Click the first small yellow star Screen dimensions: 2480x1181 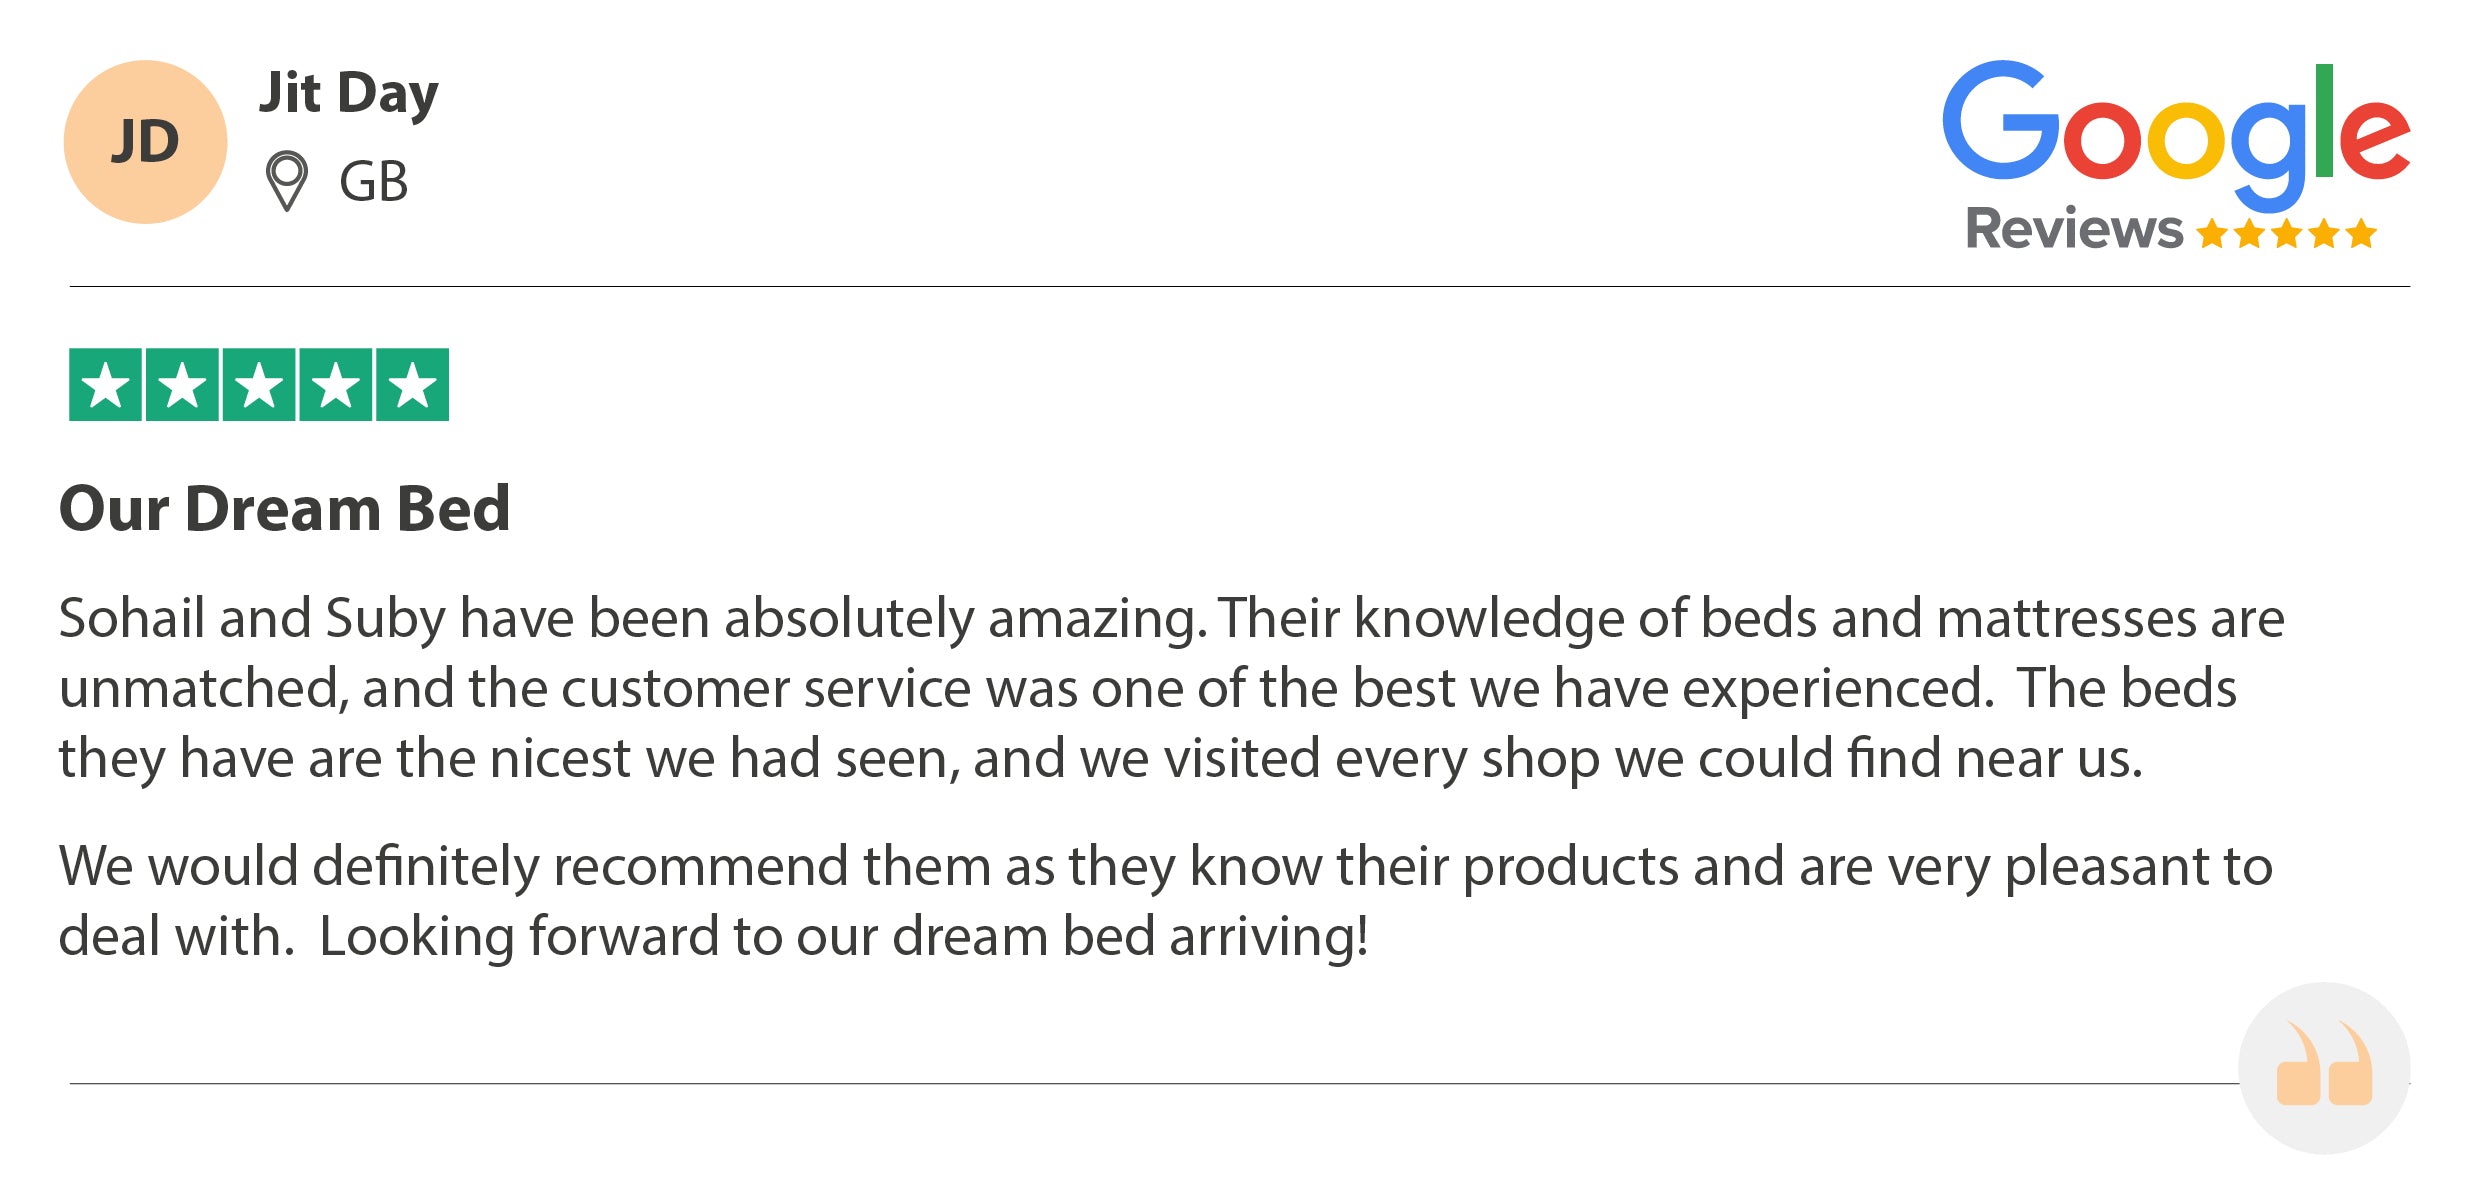pyautogui.click(x=2212, y=234)
